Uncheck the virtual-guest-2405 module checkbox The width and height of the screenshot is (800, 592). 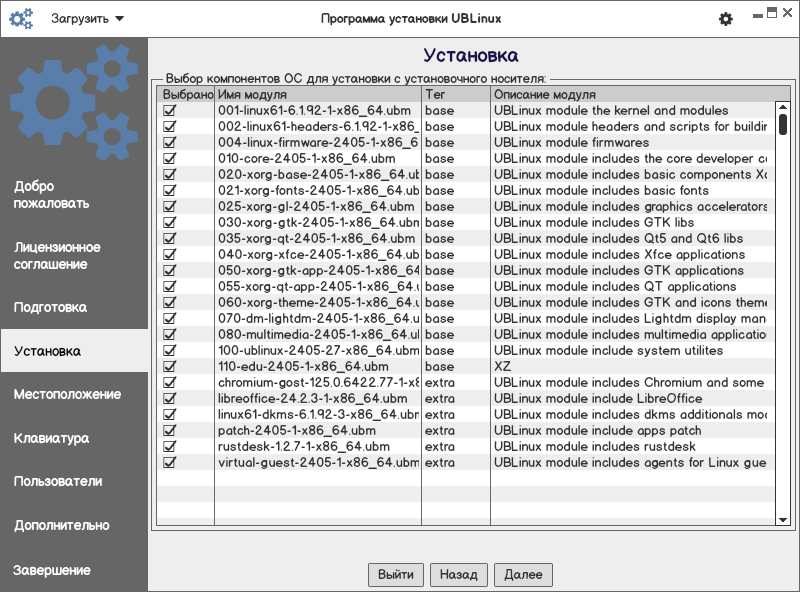point(170,463)
